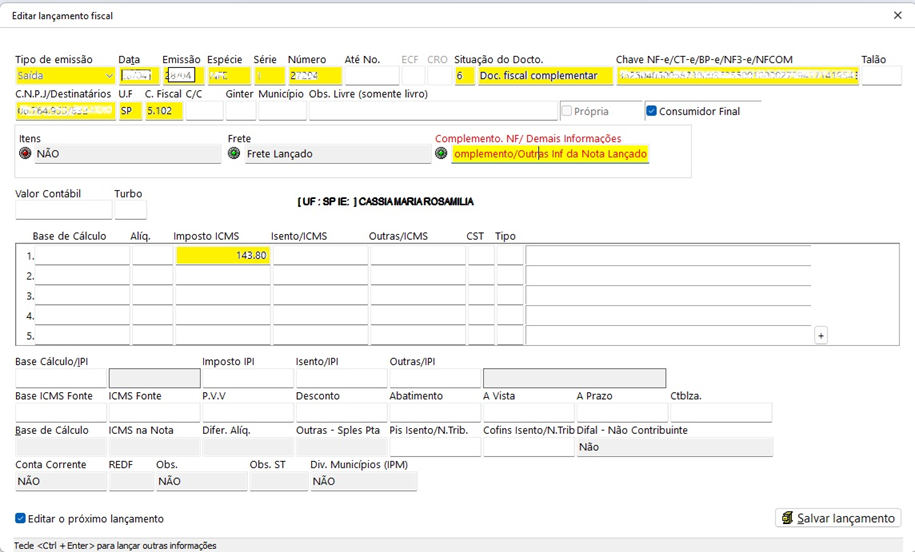Open the Tipo de emissão dropdown
915x552 pixels.
tap(65, 76)
